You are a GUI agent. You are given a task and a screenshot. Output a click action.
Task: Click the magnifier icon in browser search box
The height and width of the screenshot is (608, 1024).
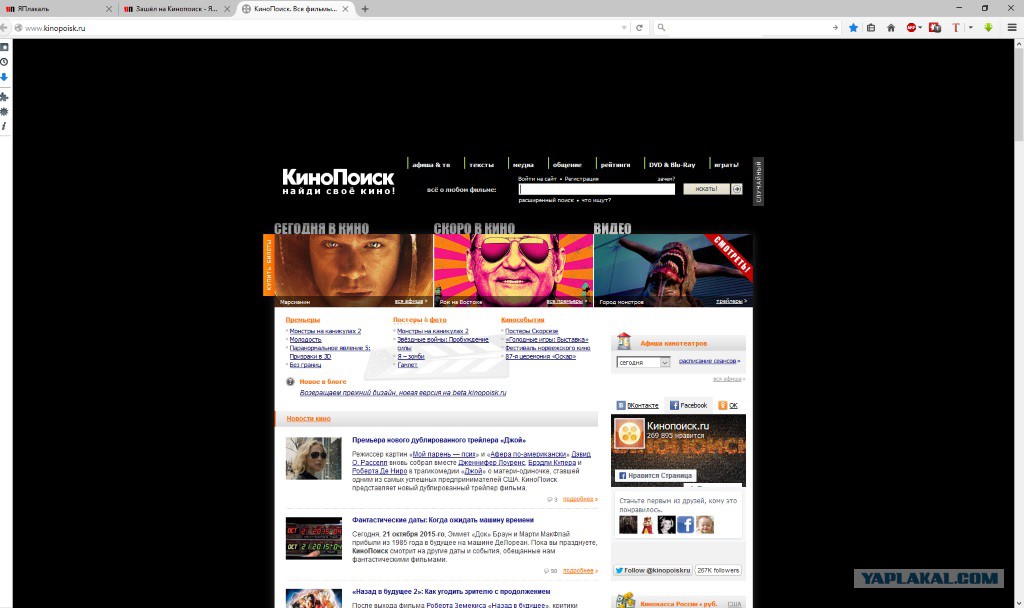click(x=661, y=27)
